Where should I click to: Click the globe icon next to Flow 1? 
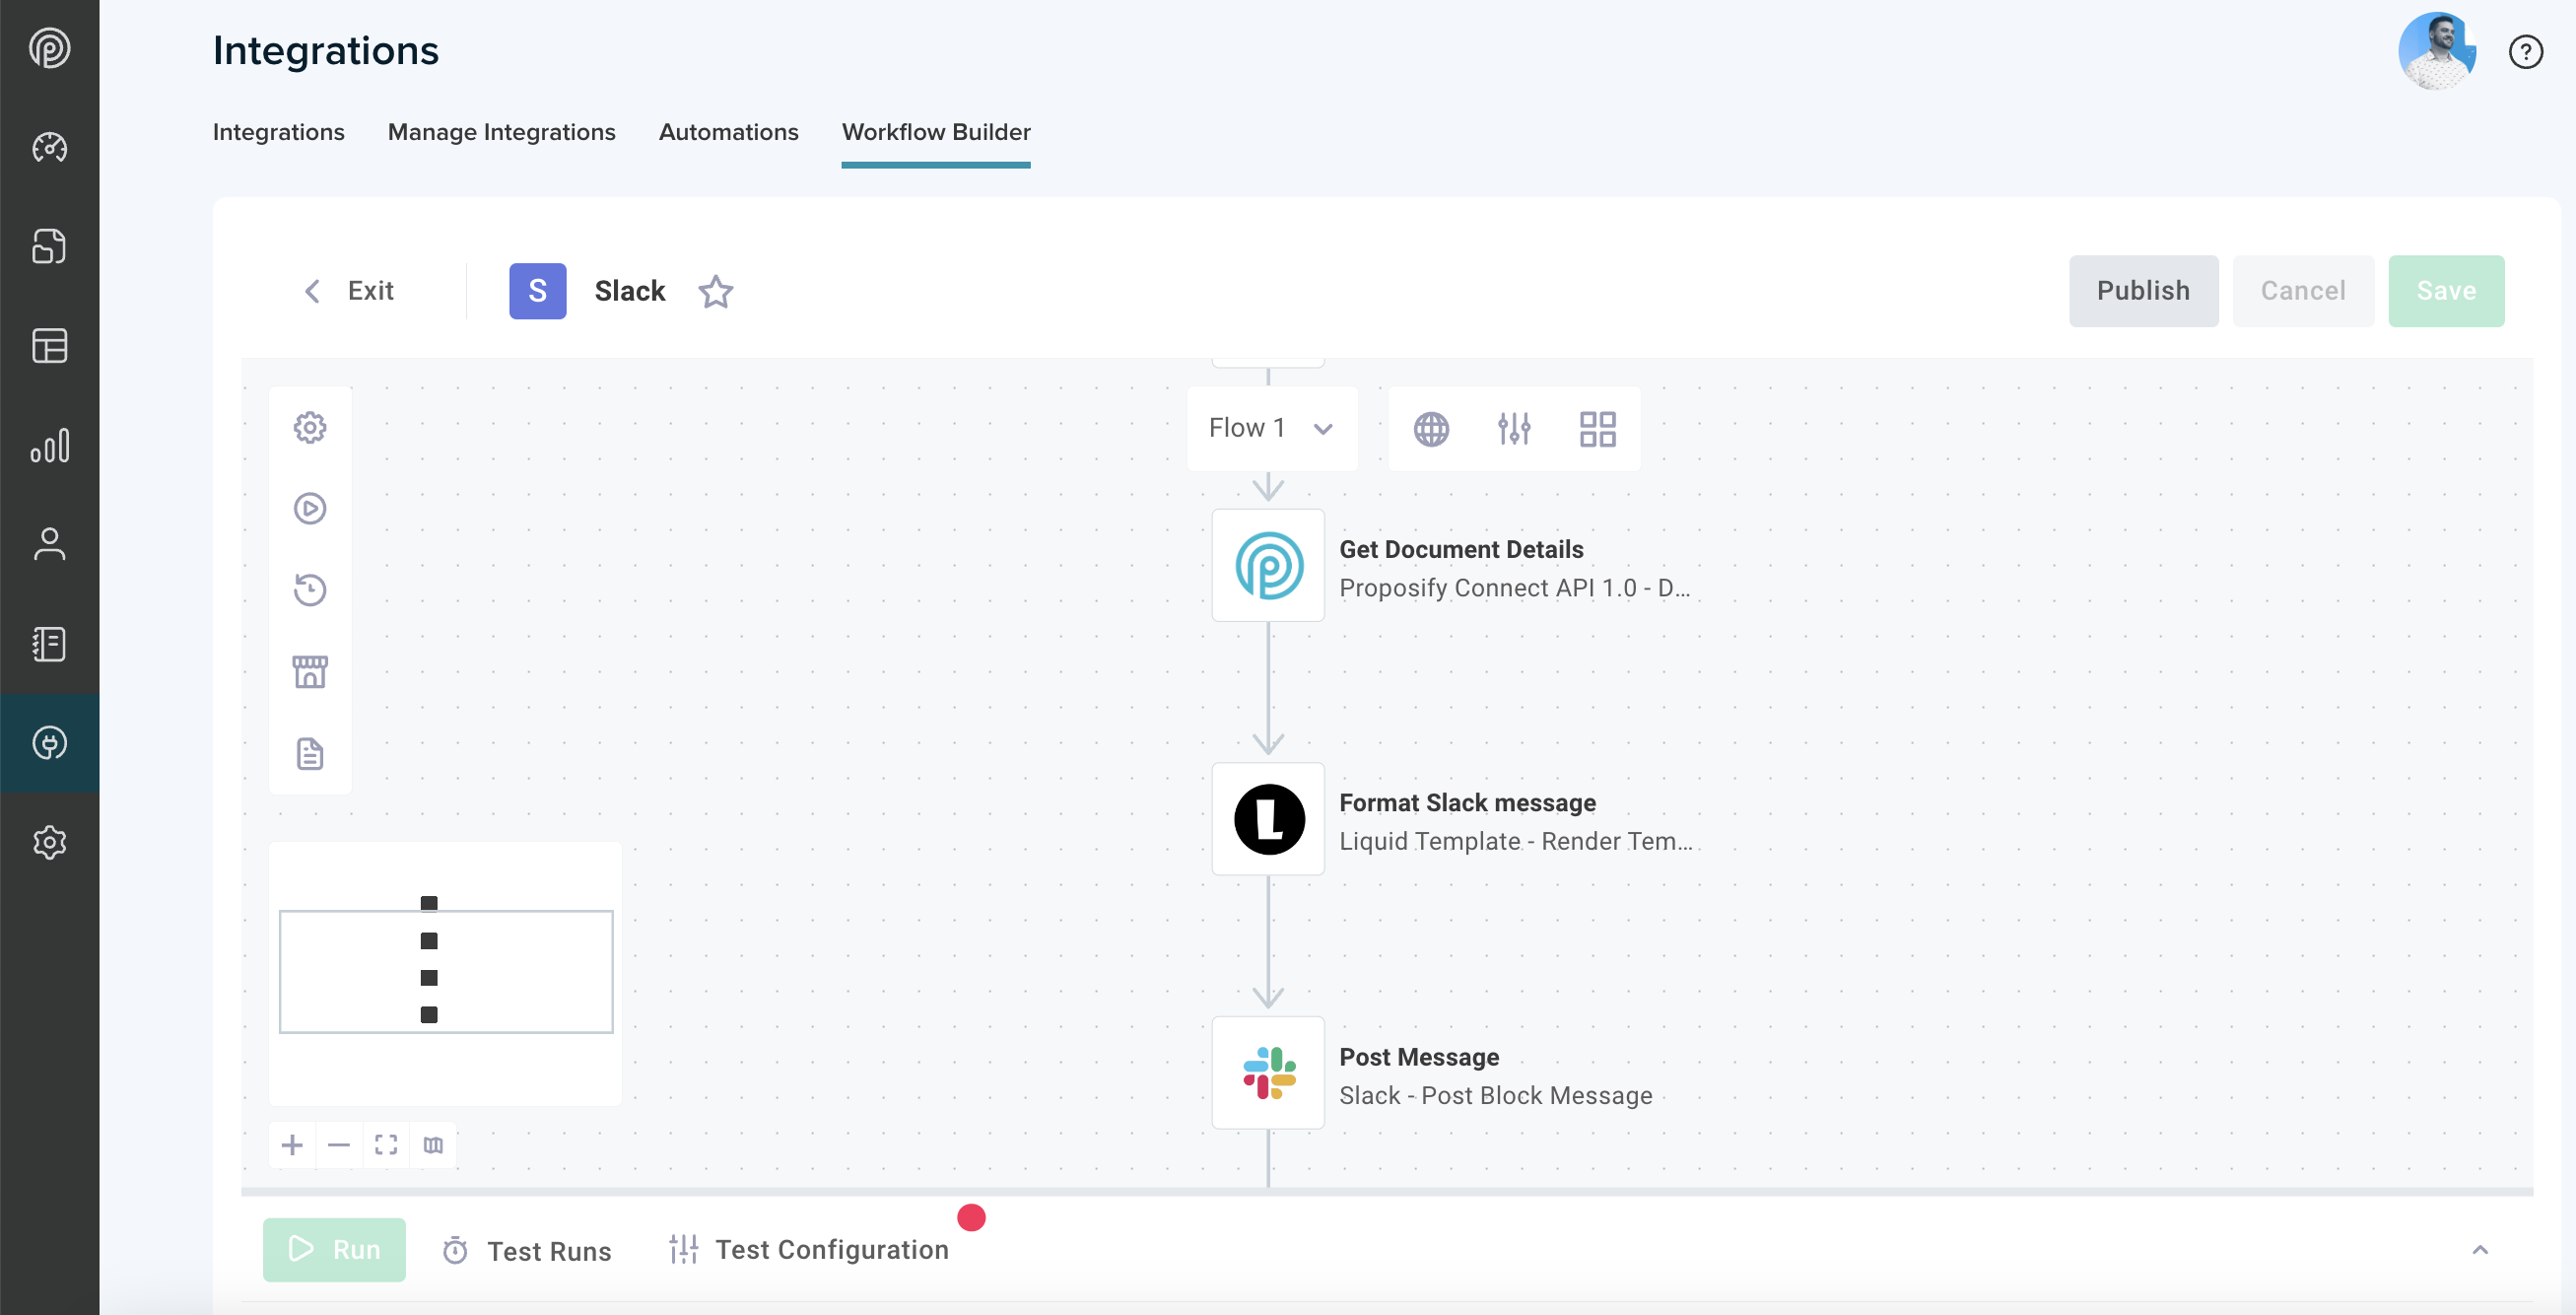[x=1431, y=429]
